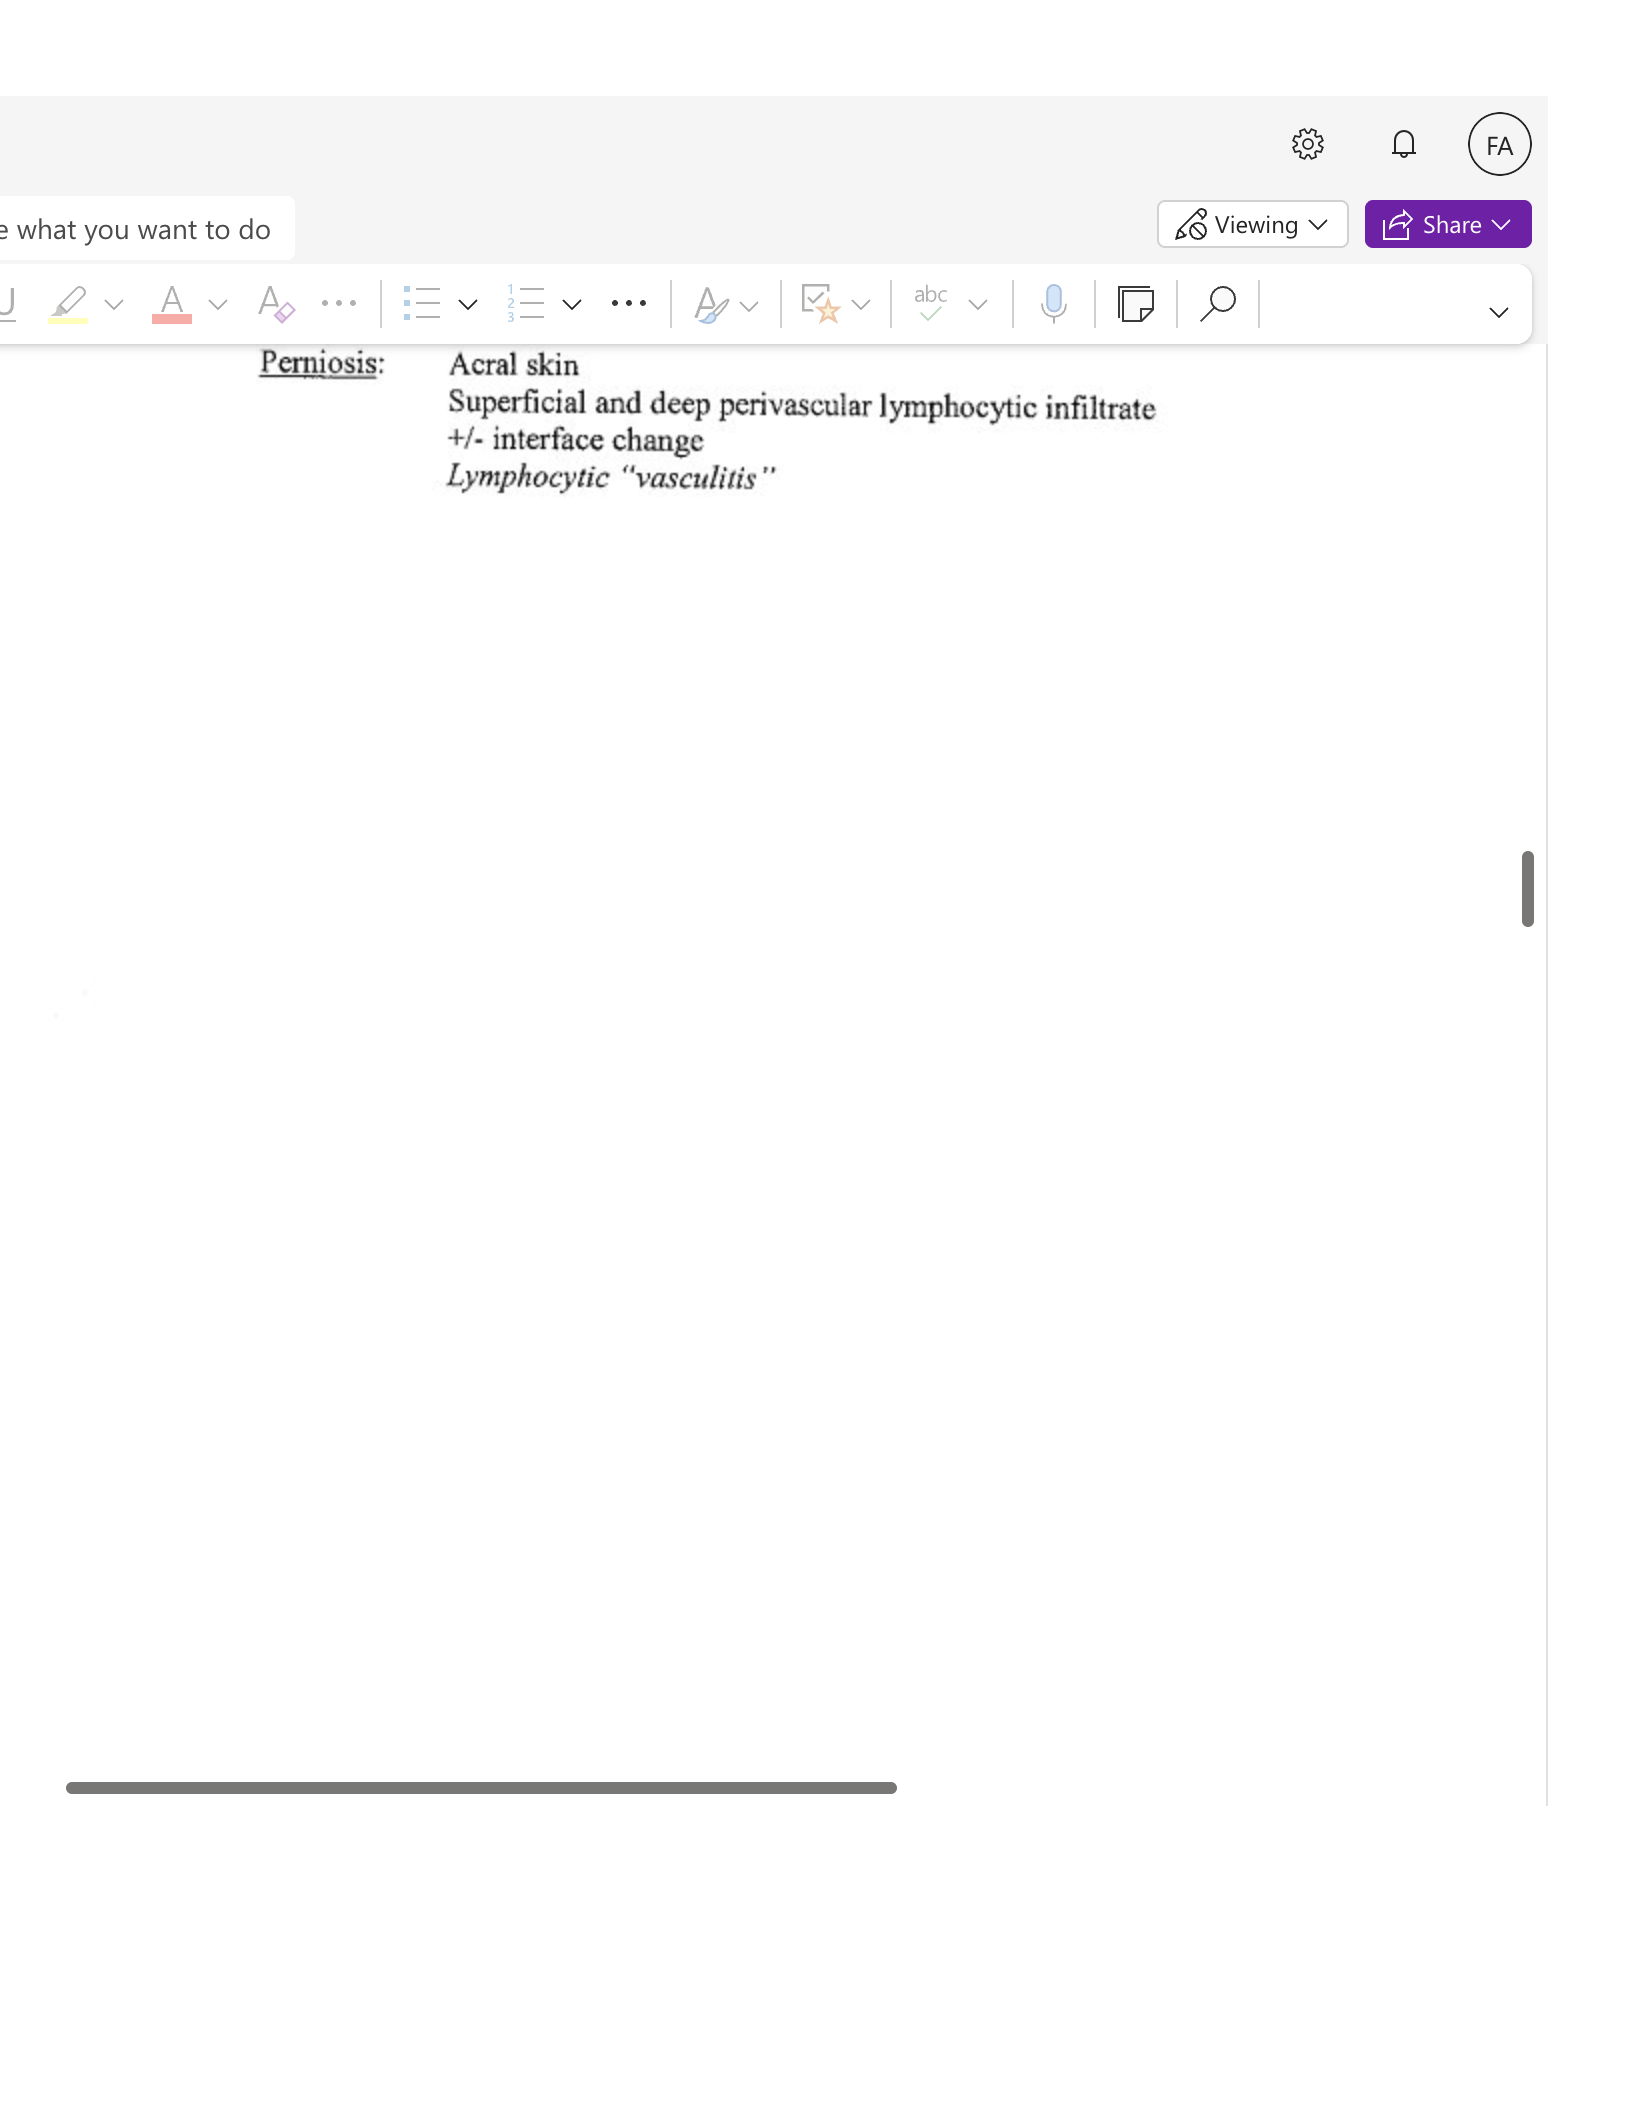
Task: Expand the ribbon with the chevron
Action: 1498,312
